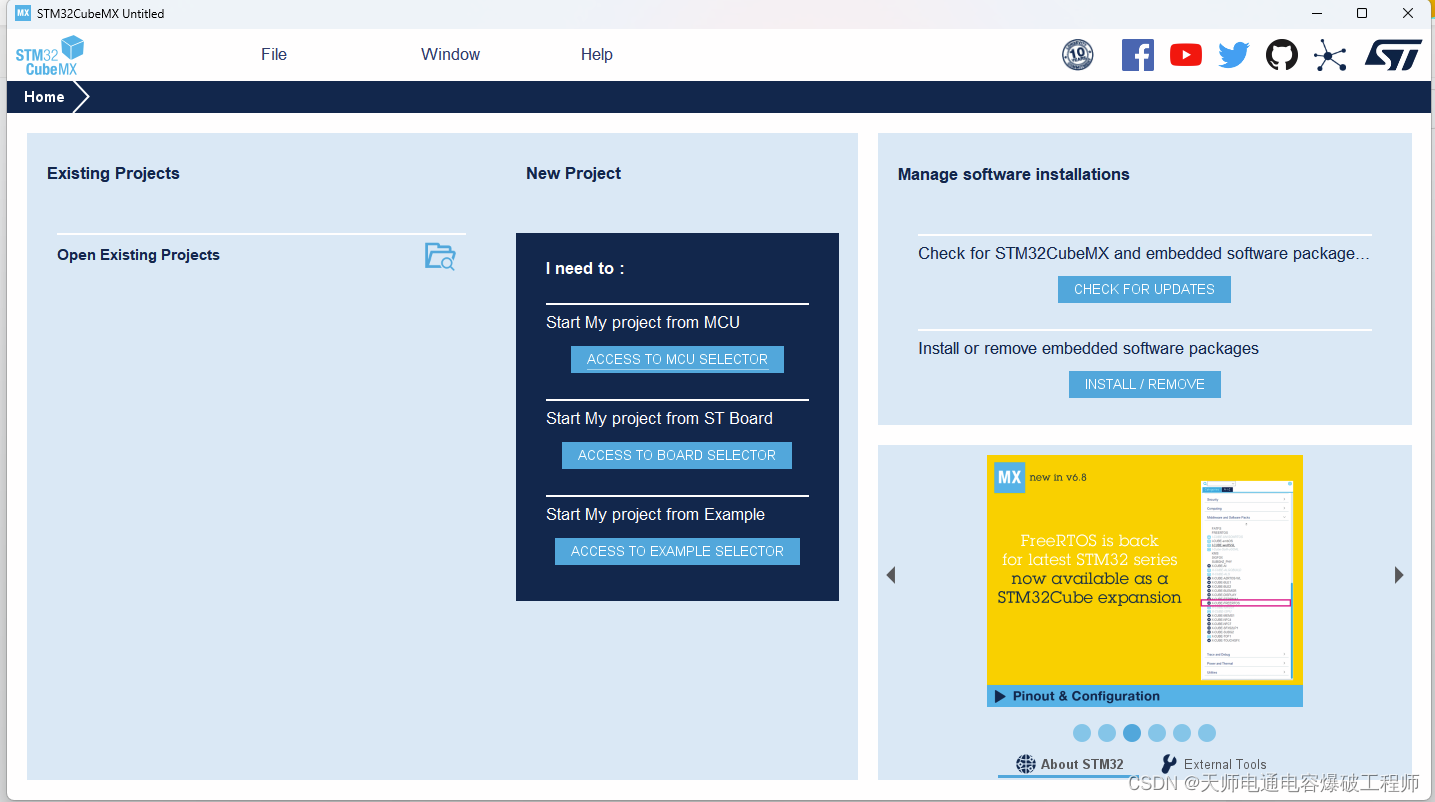
Task: Open the Facebook icon link
Action: (1137, 55)
